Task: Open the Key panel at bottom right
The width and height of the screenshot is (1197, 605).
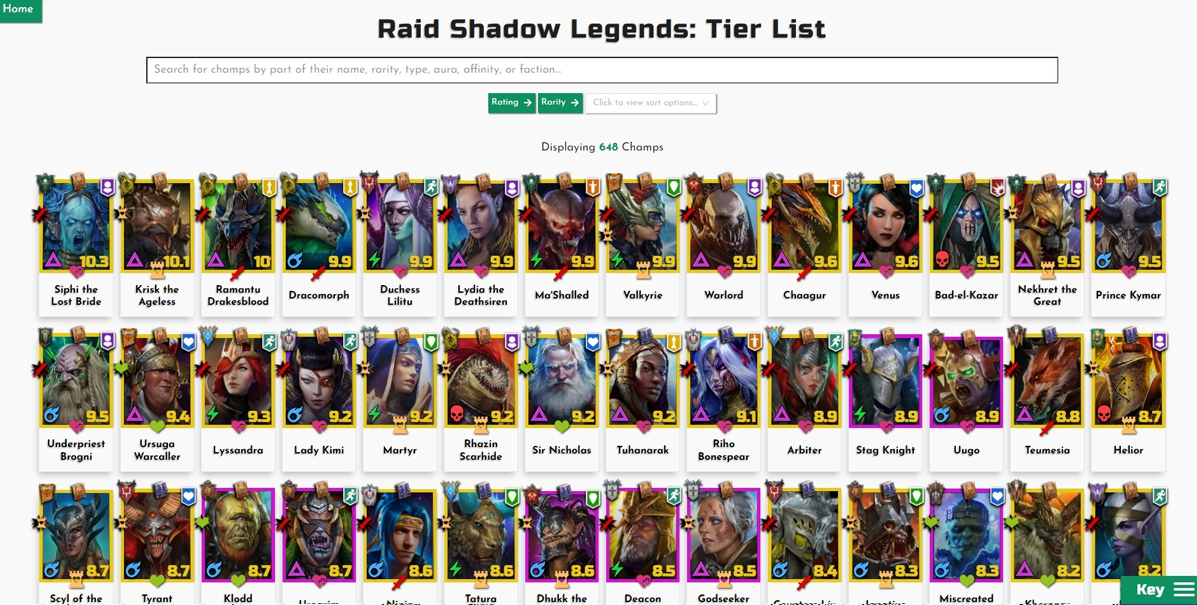Action: (x=1158, y=590)
